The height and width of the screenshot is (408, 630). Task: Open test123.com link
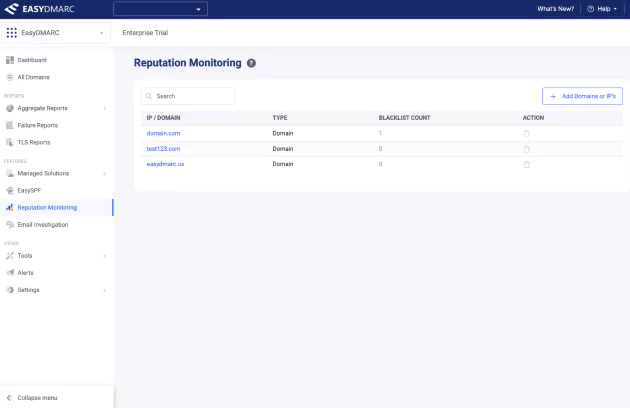(163, 148)
